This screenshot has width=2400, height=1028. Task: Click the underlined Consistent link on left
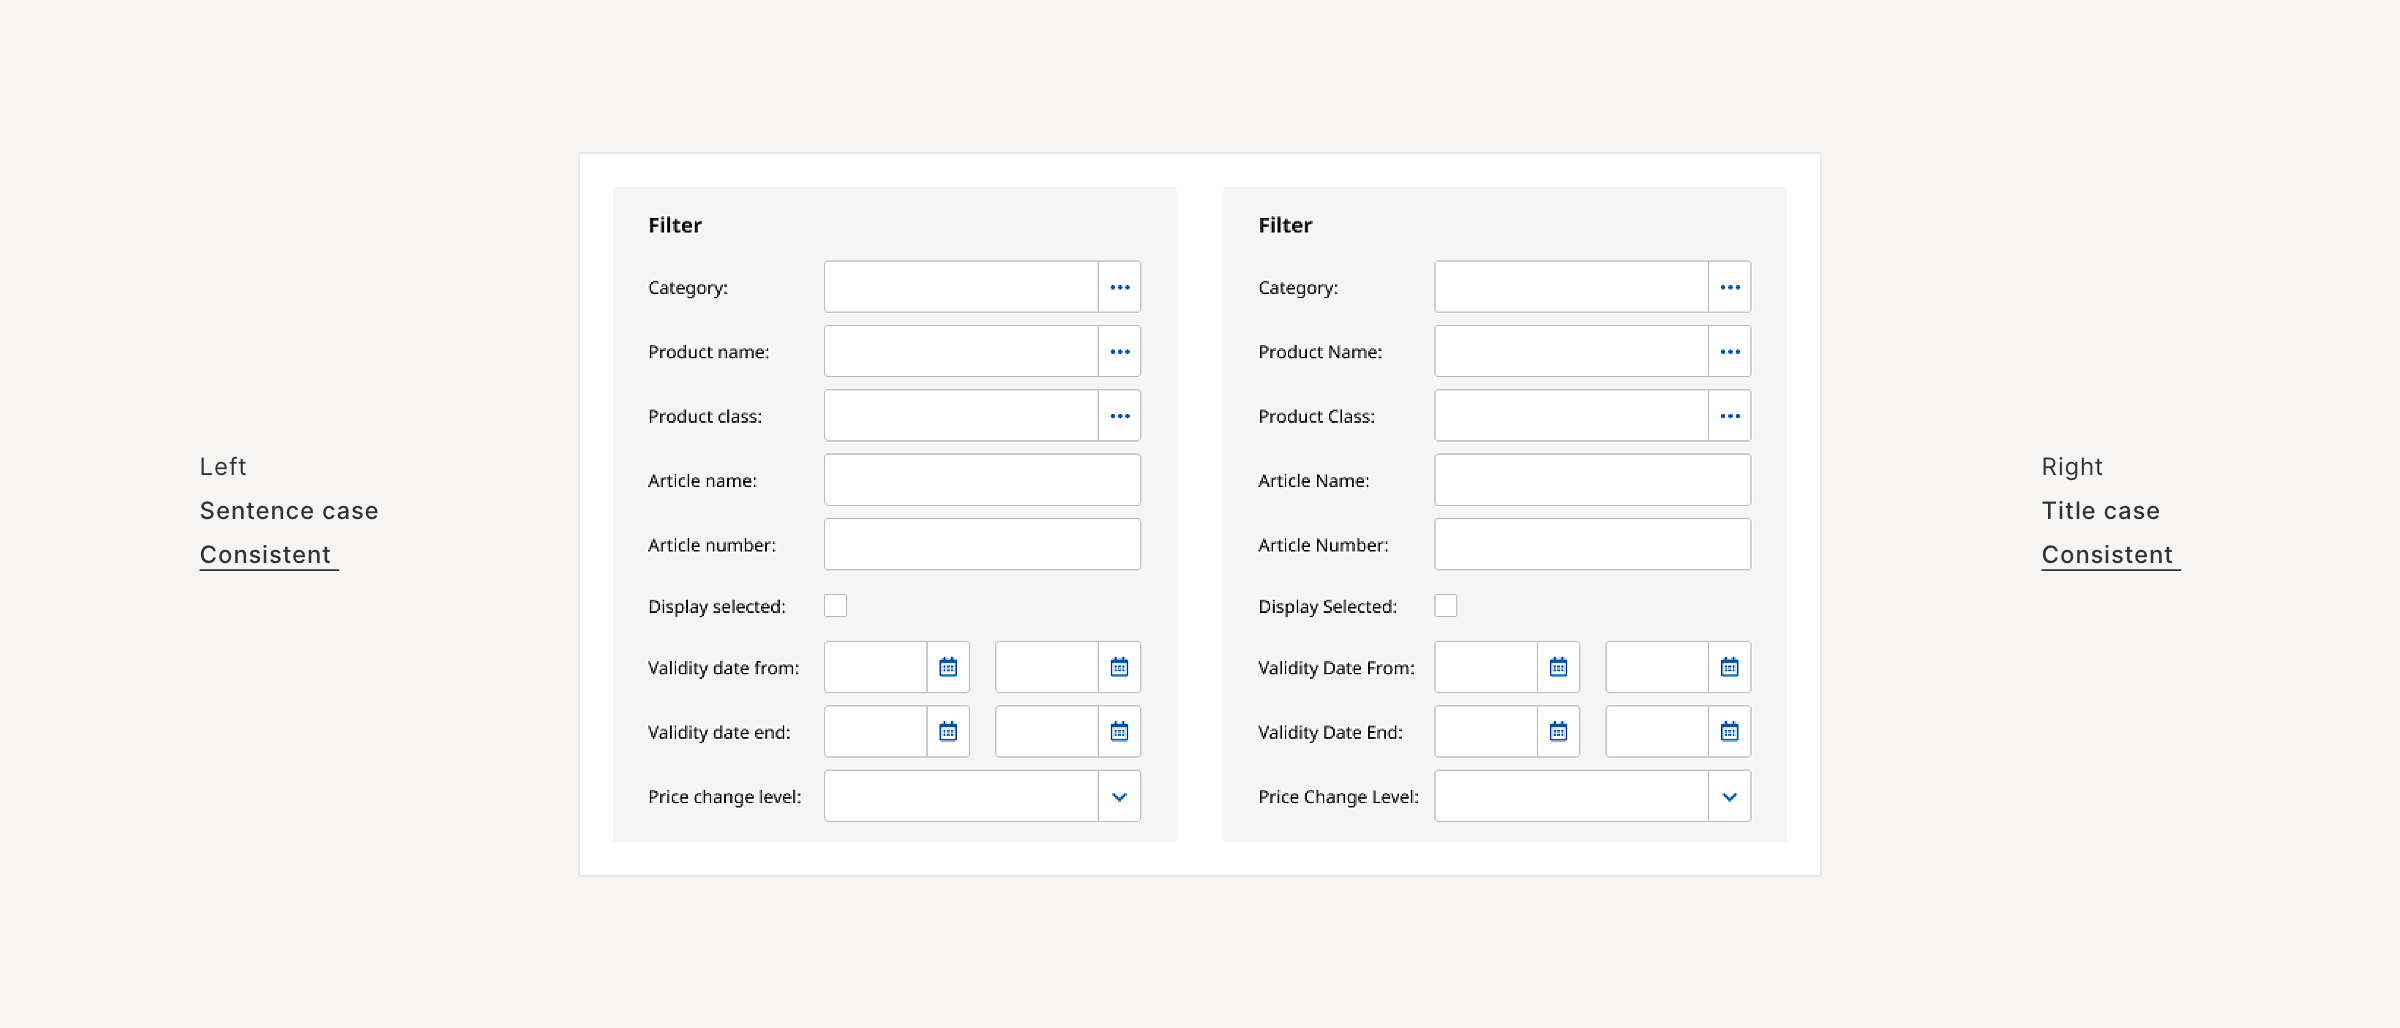[x=267, y=554]
